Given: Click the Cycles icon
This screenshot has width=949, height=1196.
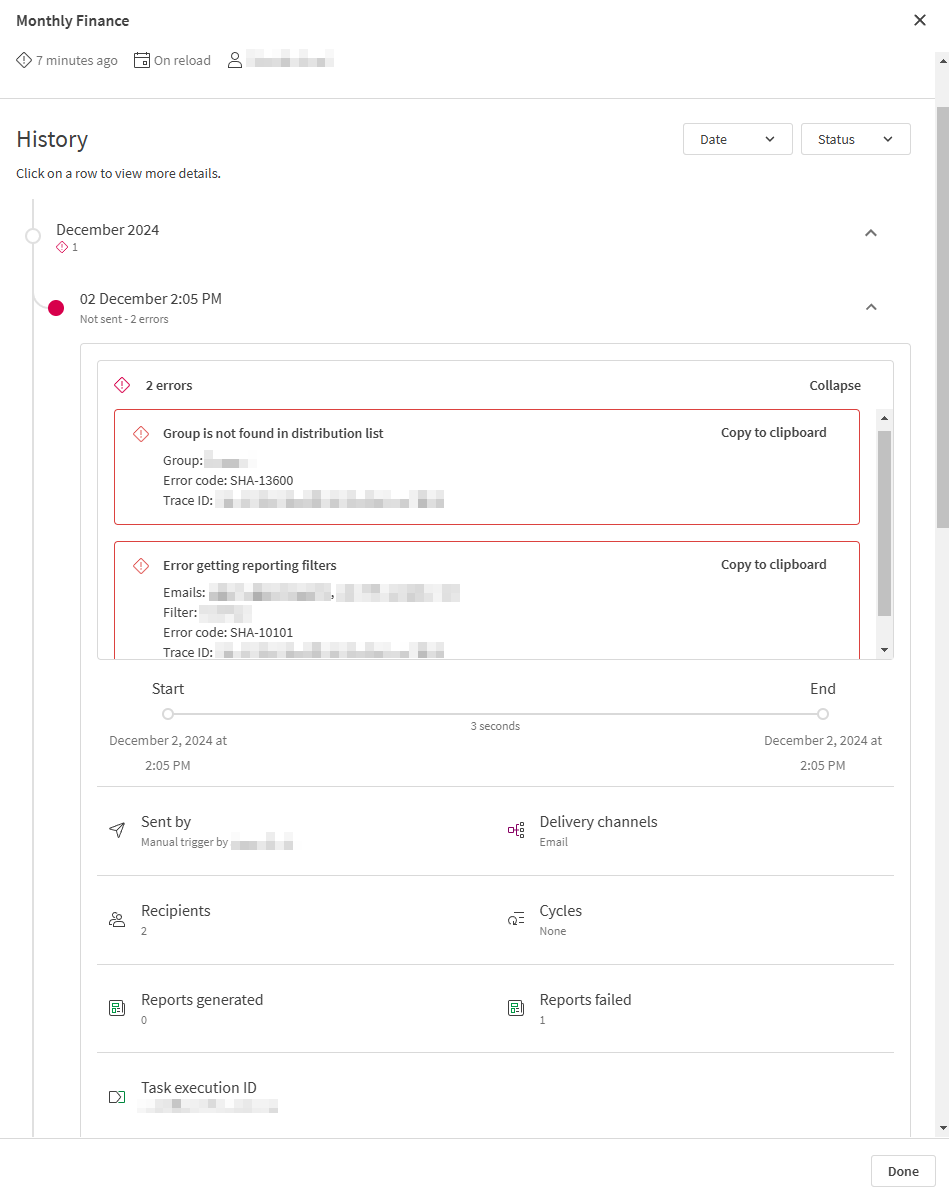Looking at the screenshot, I should (516, 920).
